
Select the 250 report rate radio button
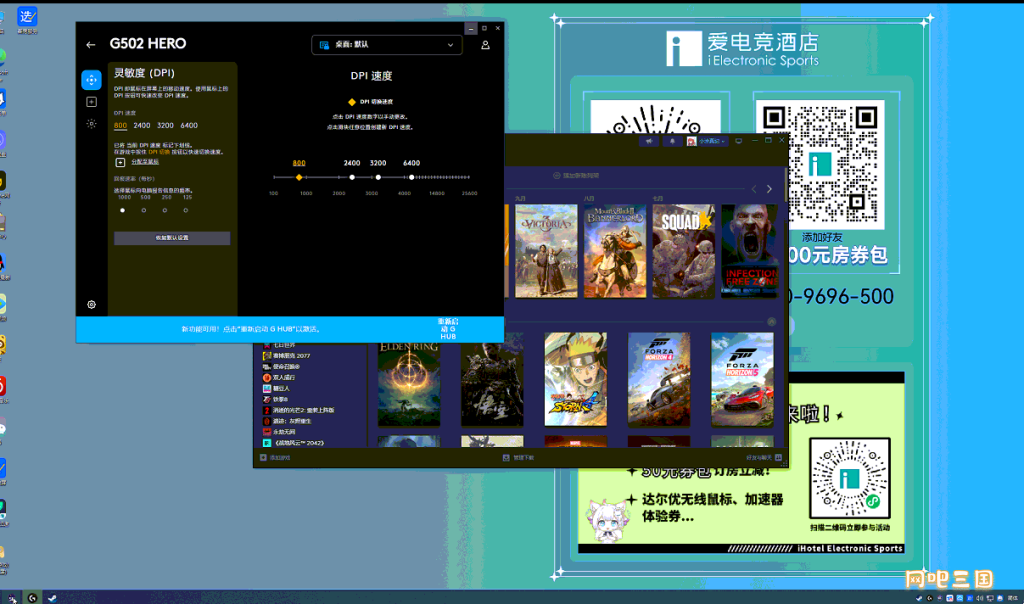165,210
